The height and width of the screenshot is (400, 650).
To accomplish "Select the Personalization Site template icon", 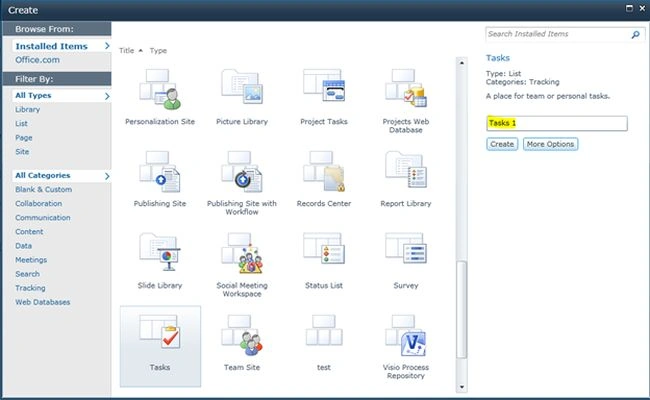I will point(160,89).
